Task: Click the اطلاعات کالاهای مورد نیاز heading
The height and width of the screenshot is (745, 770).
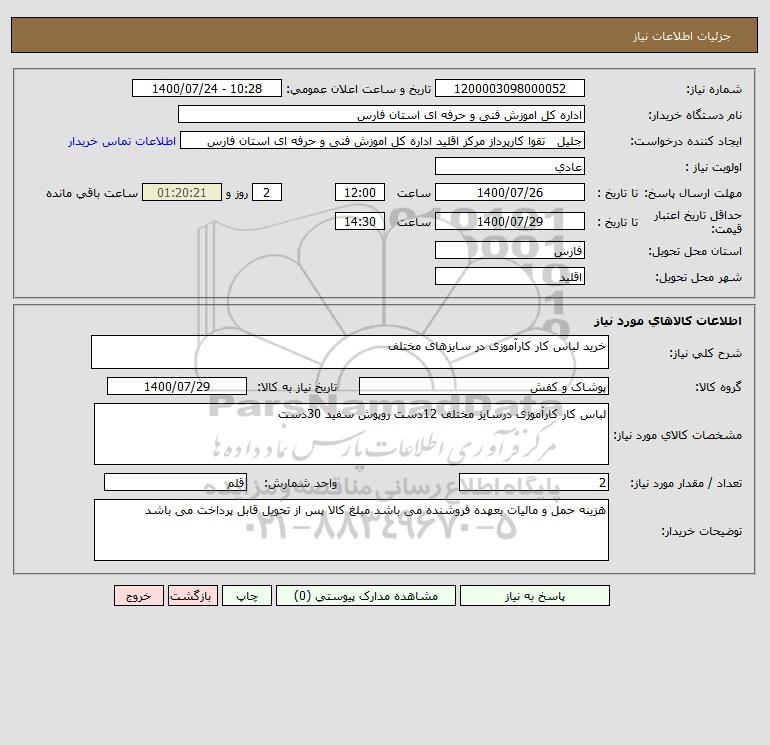Action: pos(667,321)
